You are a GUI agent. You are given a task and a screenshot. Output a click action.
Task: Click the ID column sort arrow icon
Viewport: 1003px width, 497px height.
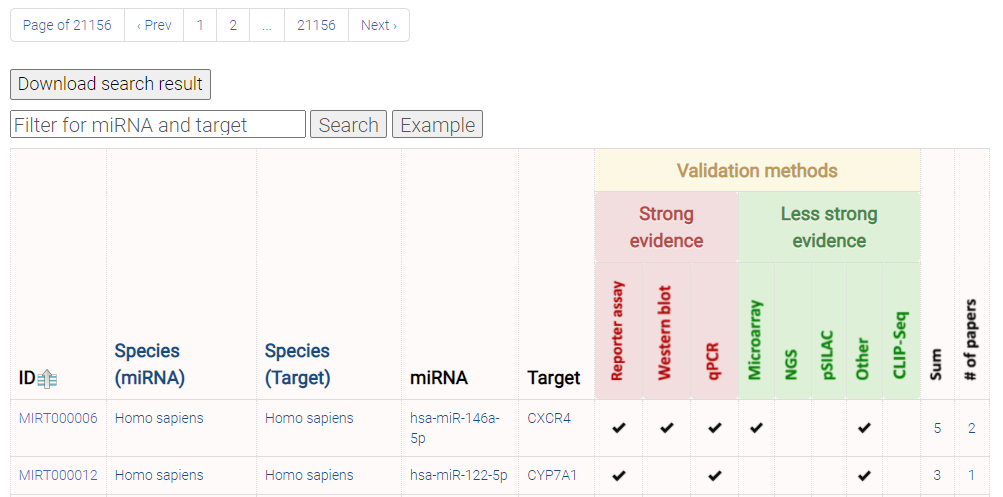(47, 379)
